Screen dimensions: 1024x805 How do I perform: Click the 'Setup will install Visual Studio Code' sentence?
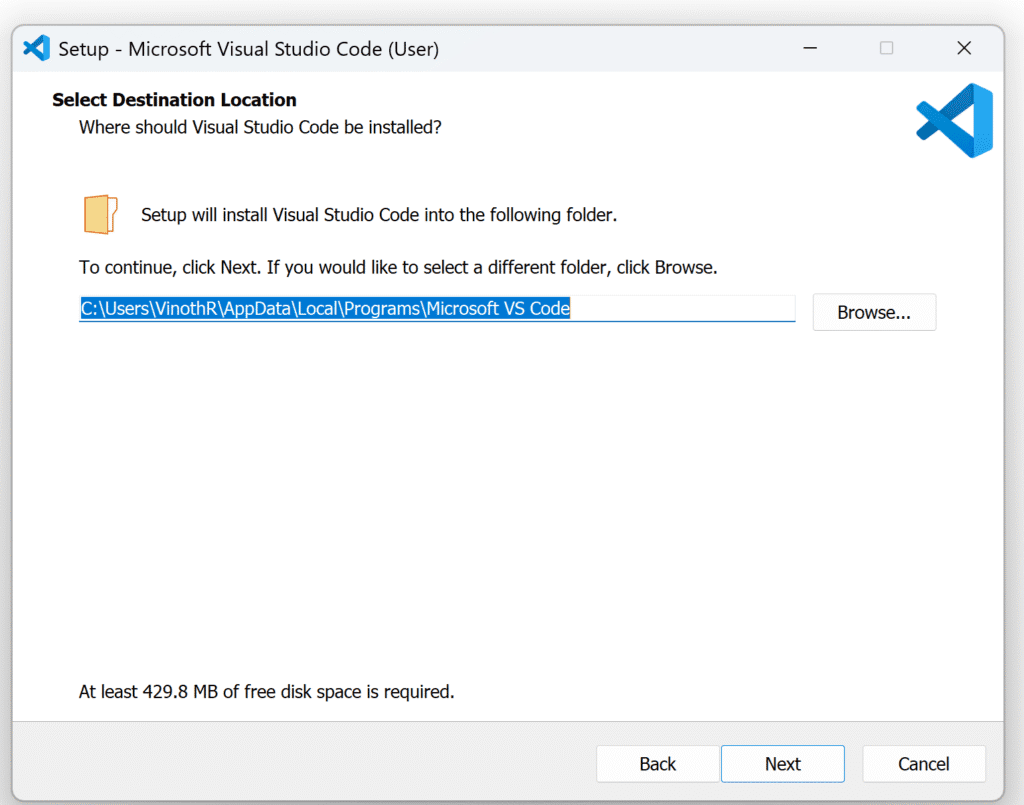point(379,215)
